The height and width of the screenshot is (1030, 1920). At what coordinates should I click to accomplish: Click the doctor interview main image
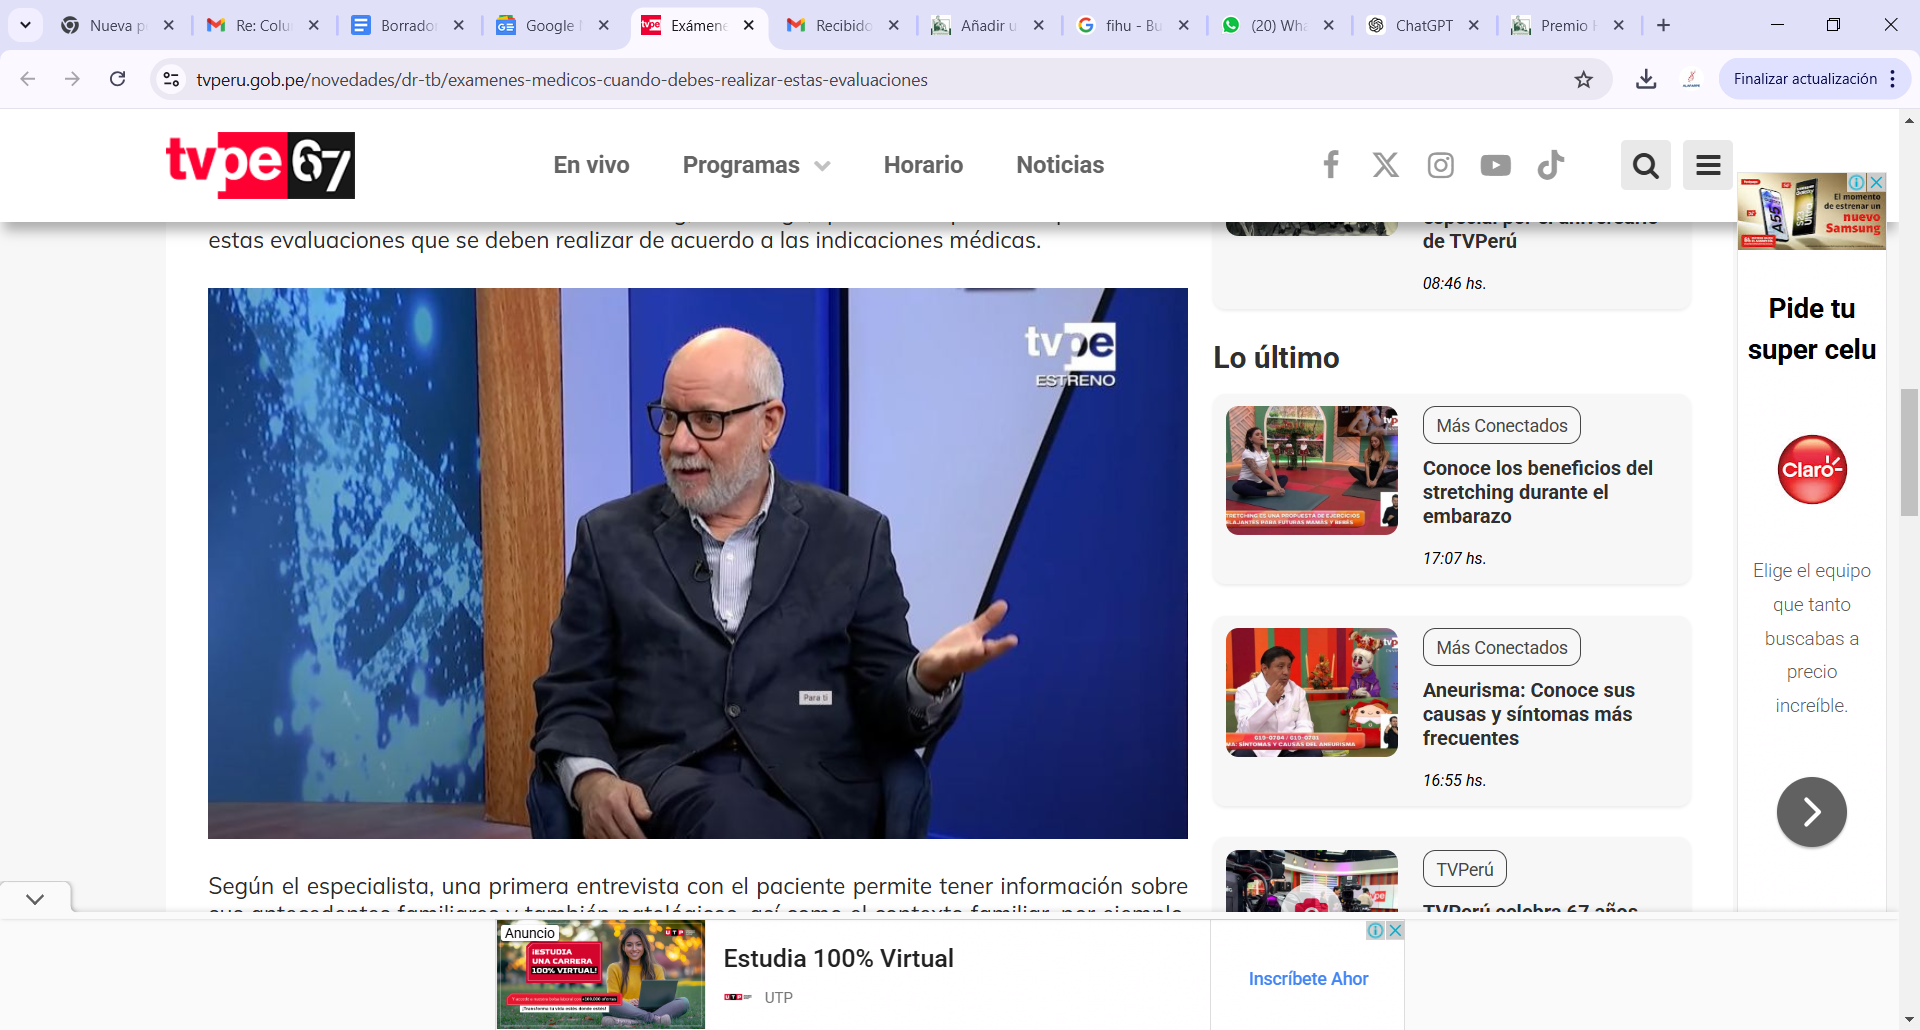coord(698,563)
